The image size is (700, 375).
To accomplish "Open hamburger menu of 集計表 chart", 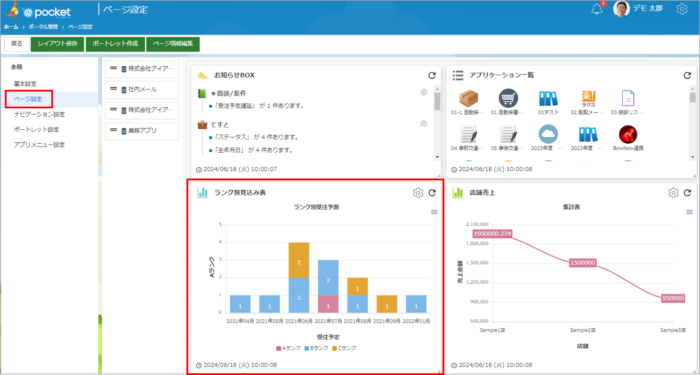I will pyautogui.click(x=689, y=212).
